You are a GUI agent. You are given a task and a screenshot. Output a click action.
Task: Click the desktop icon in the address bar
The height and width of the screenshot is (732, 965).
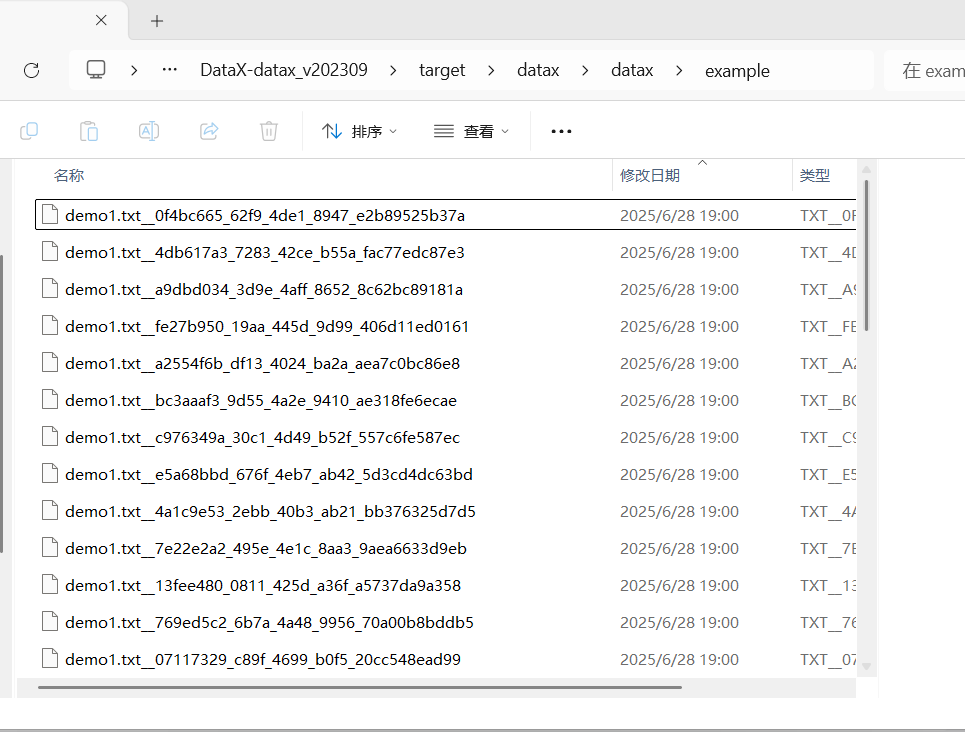coord(95,70)
